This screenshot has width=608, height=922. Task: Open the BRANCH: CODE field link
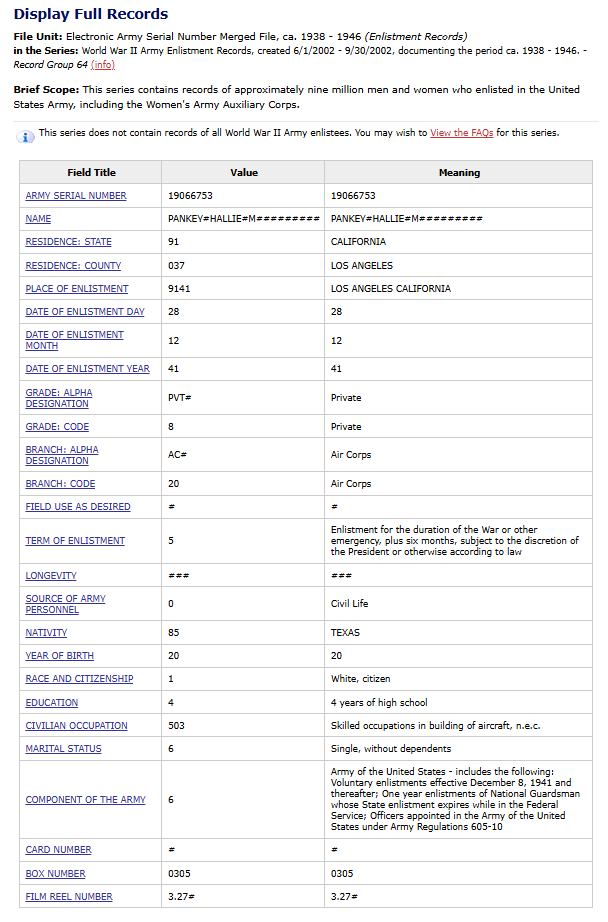pos(62,484)
